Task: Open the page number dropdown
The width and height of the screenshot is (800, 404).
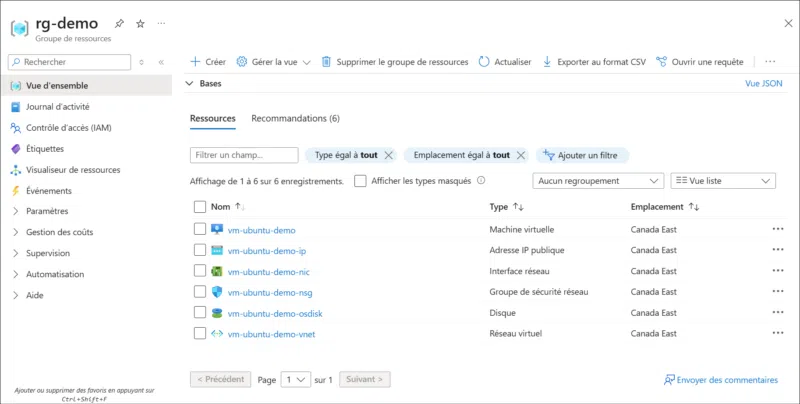Action: pos(295,380)
